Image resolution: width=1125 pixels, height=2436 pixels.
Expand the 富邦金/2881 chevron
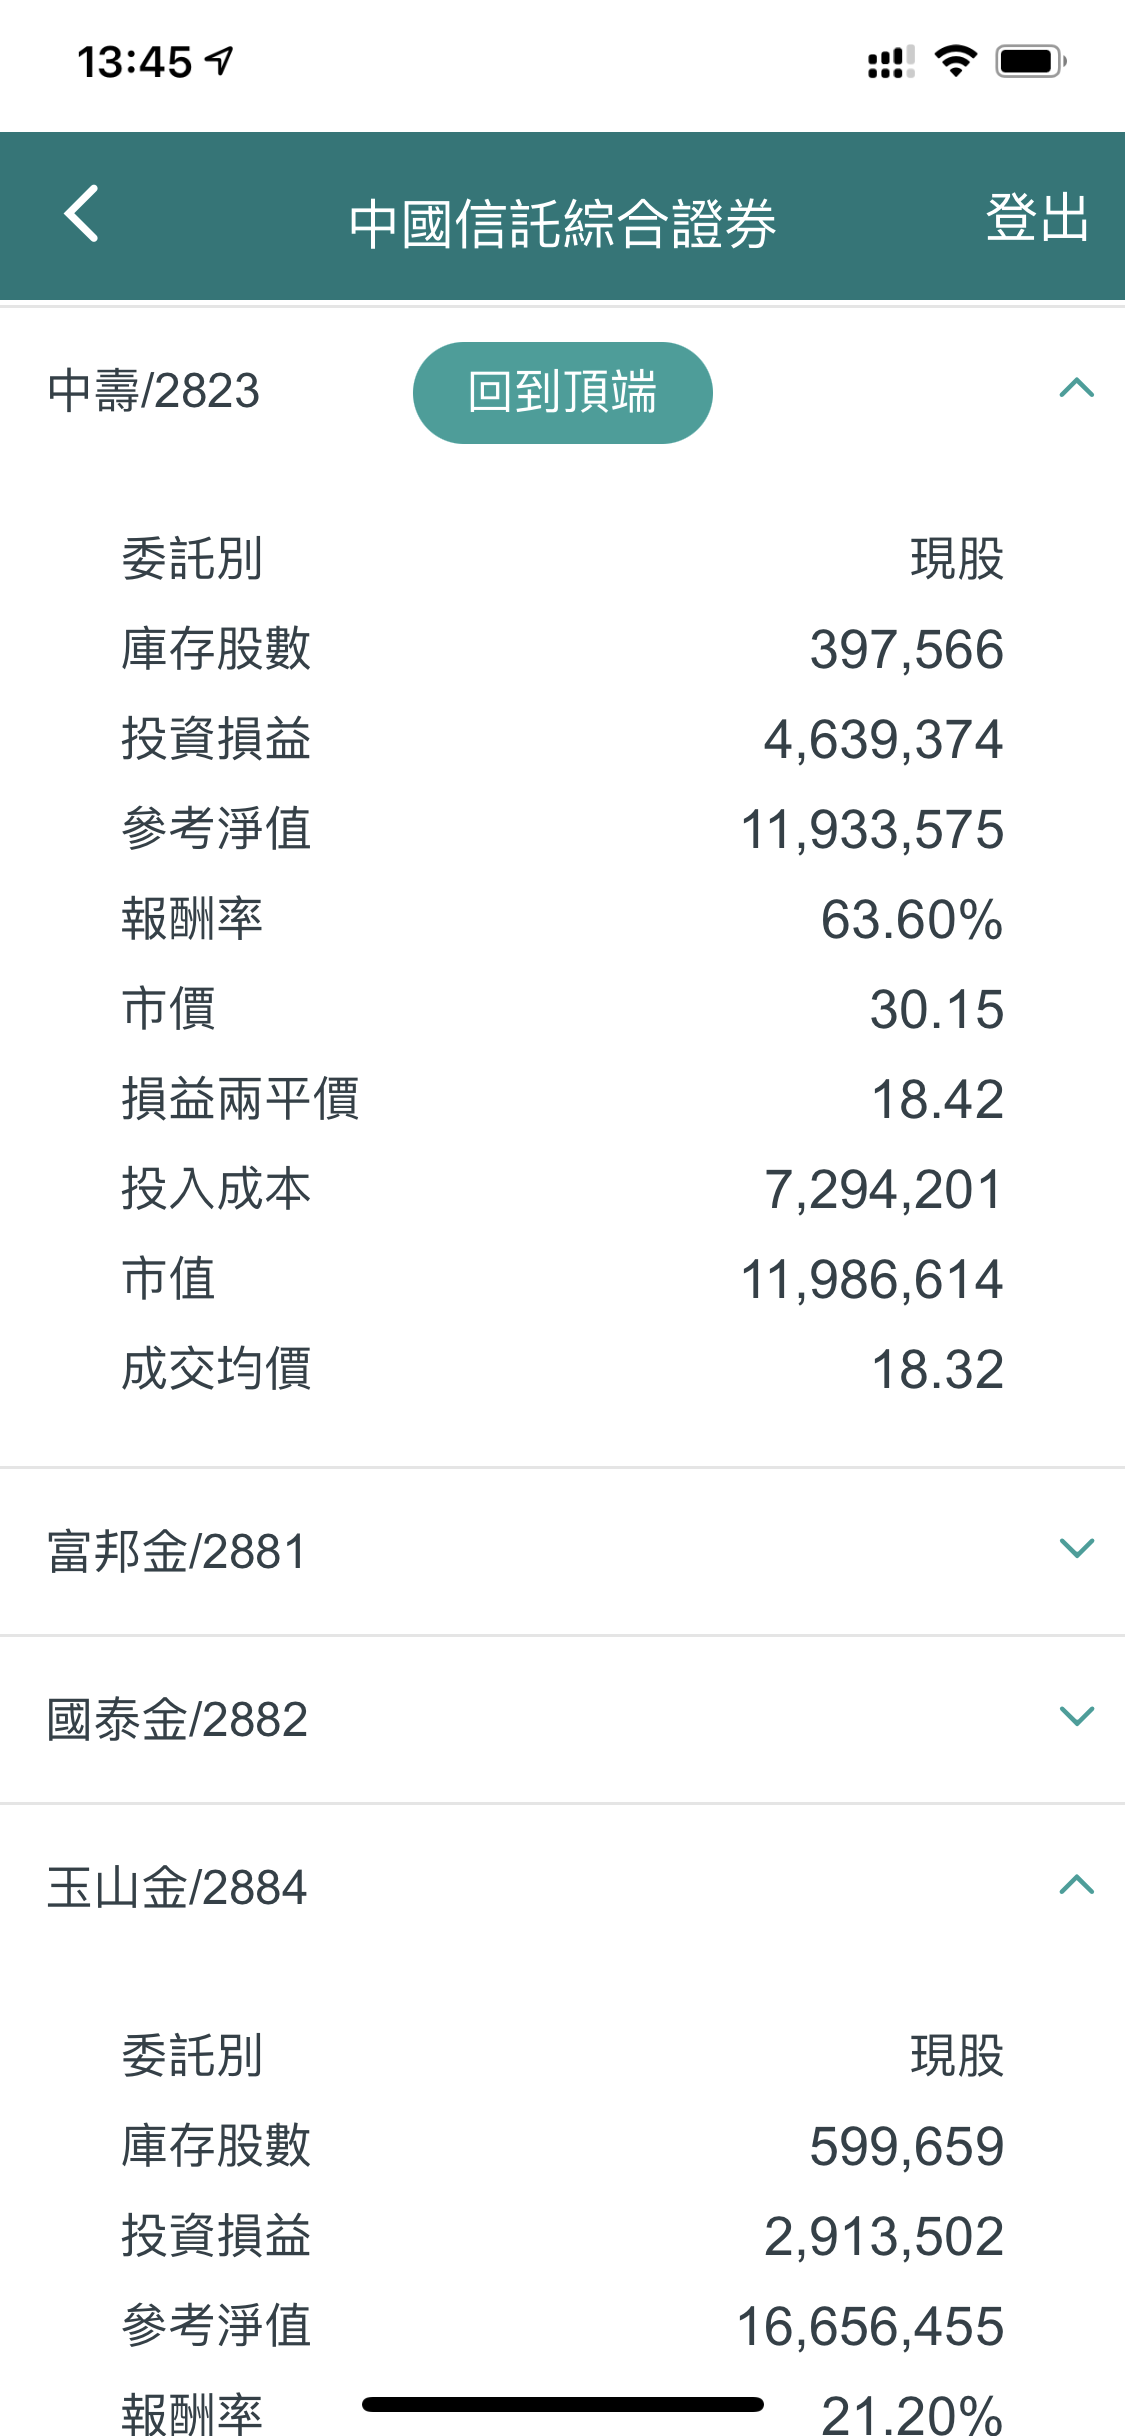(1076, 1549)
